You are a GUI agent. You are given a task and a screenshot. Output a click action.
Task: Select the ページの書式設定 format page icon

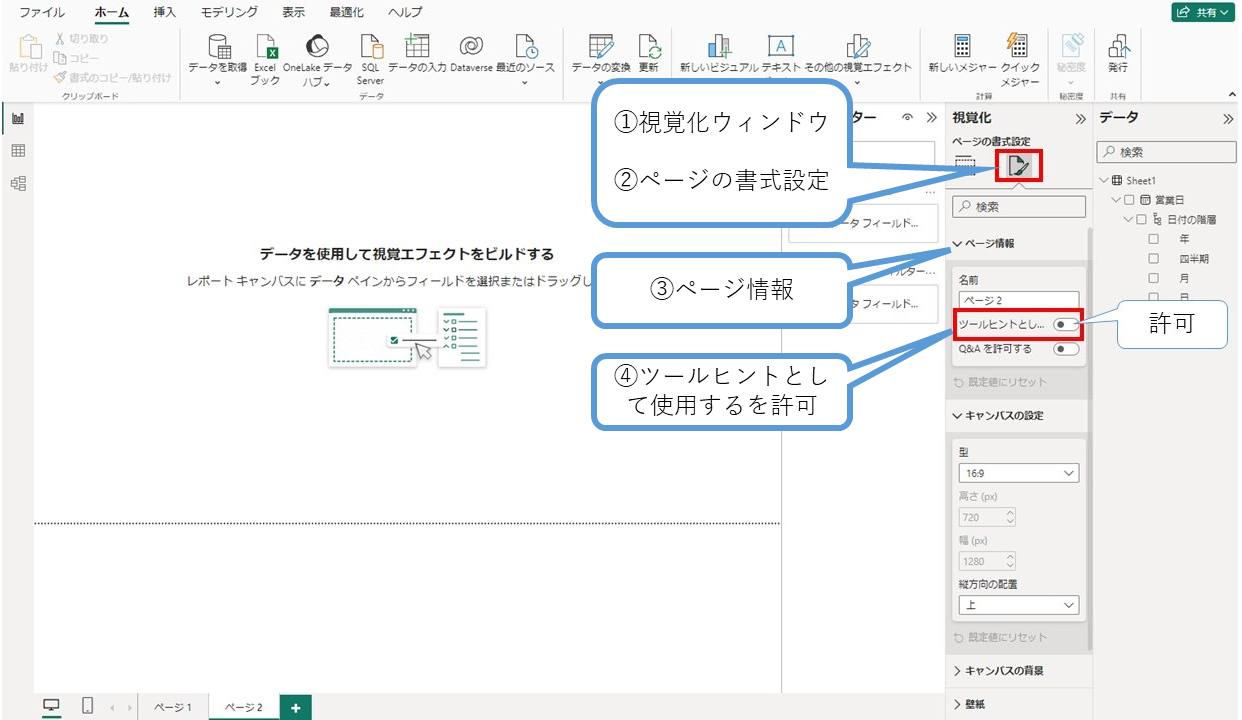1019,165
